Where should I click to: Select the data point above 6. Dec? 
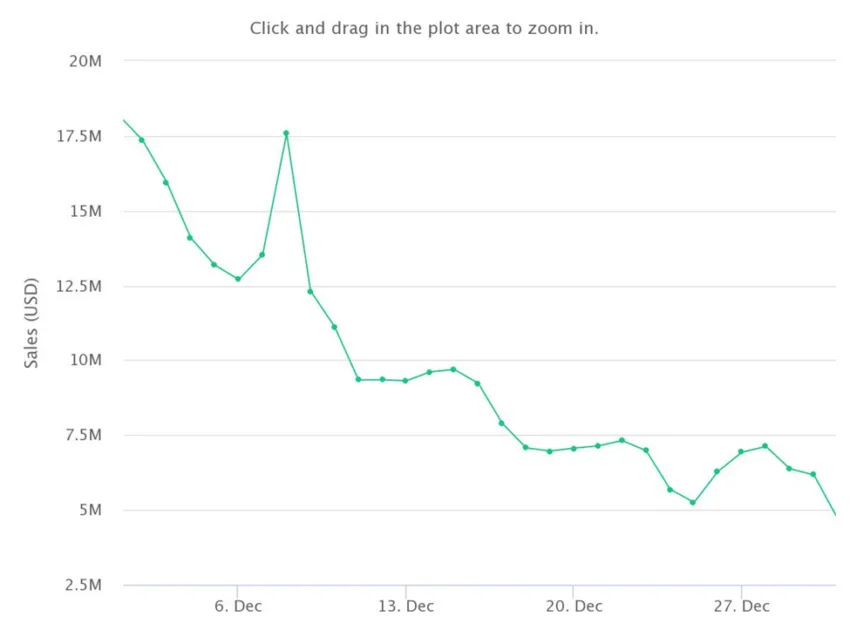point(238,279)
